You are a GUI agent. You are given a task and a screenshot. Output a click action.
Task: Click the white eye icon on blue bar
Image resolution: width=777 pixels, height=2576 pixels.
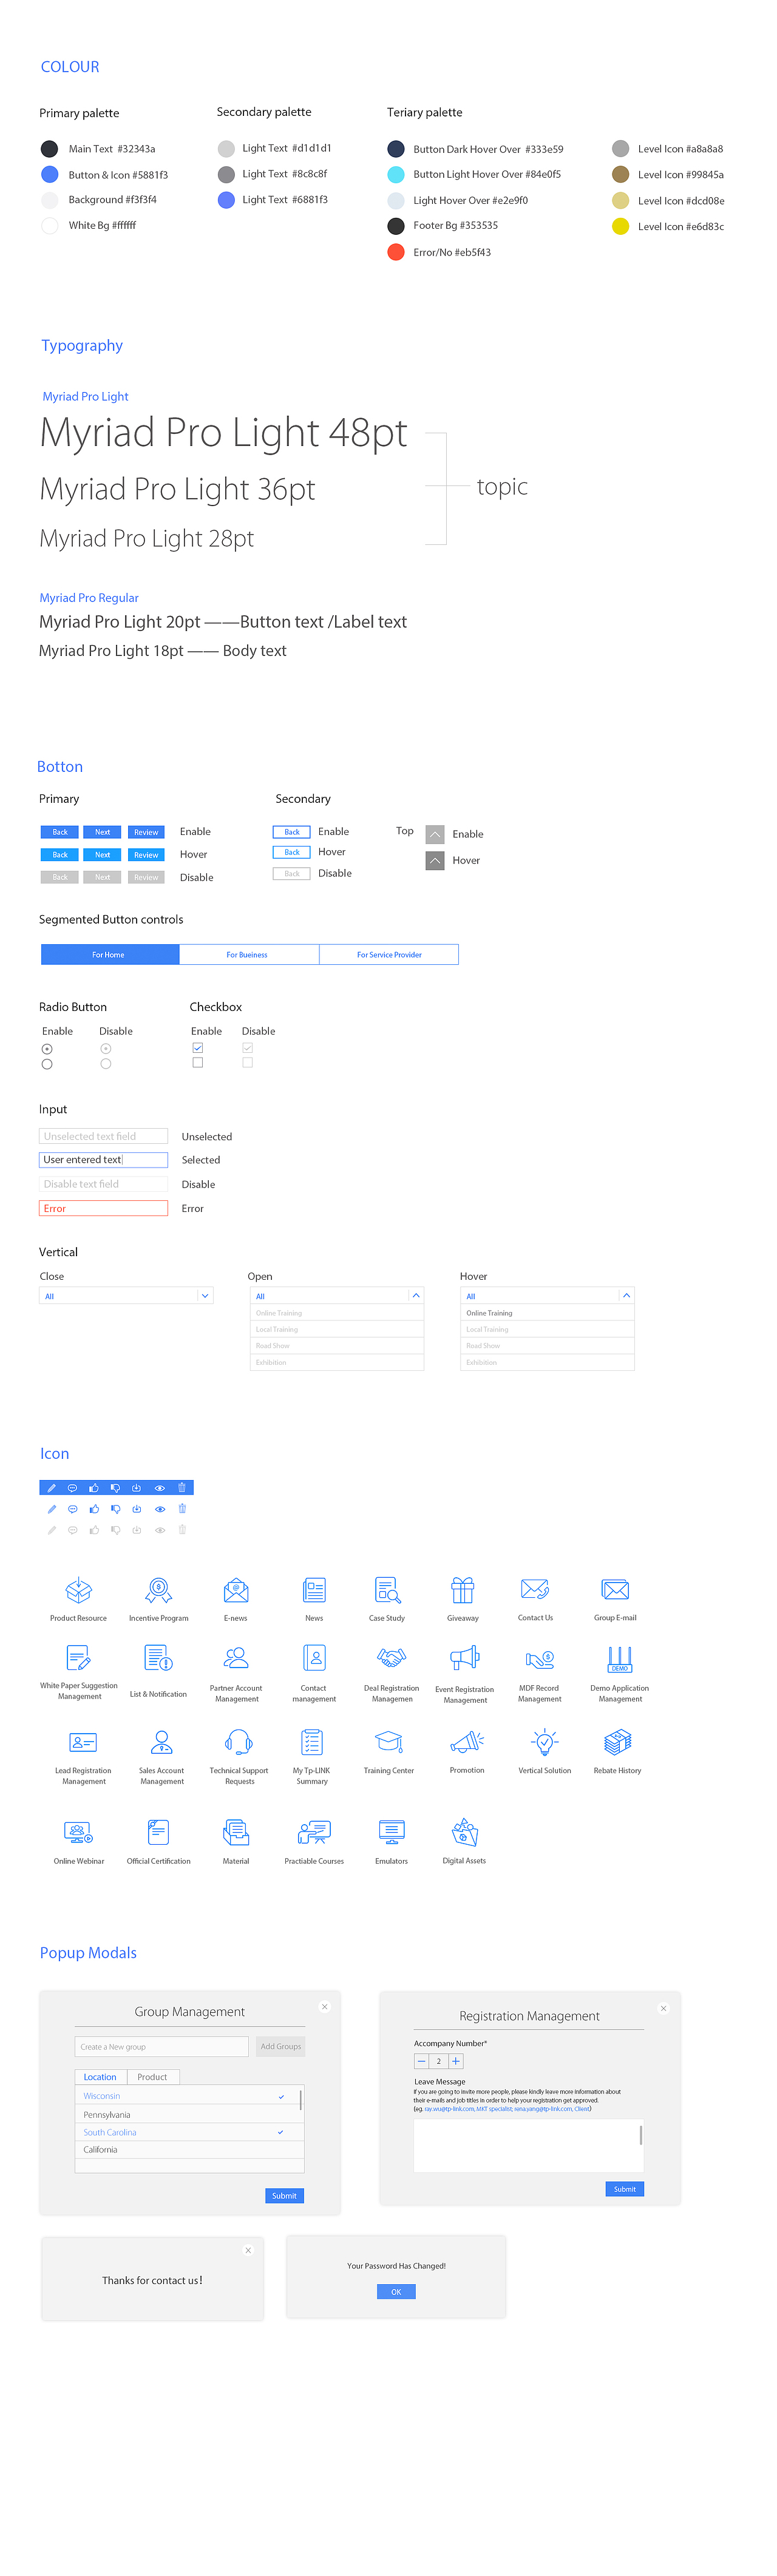[x=159, y=1487]
